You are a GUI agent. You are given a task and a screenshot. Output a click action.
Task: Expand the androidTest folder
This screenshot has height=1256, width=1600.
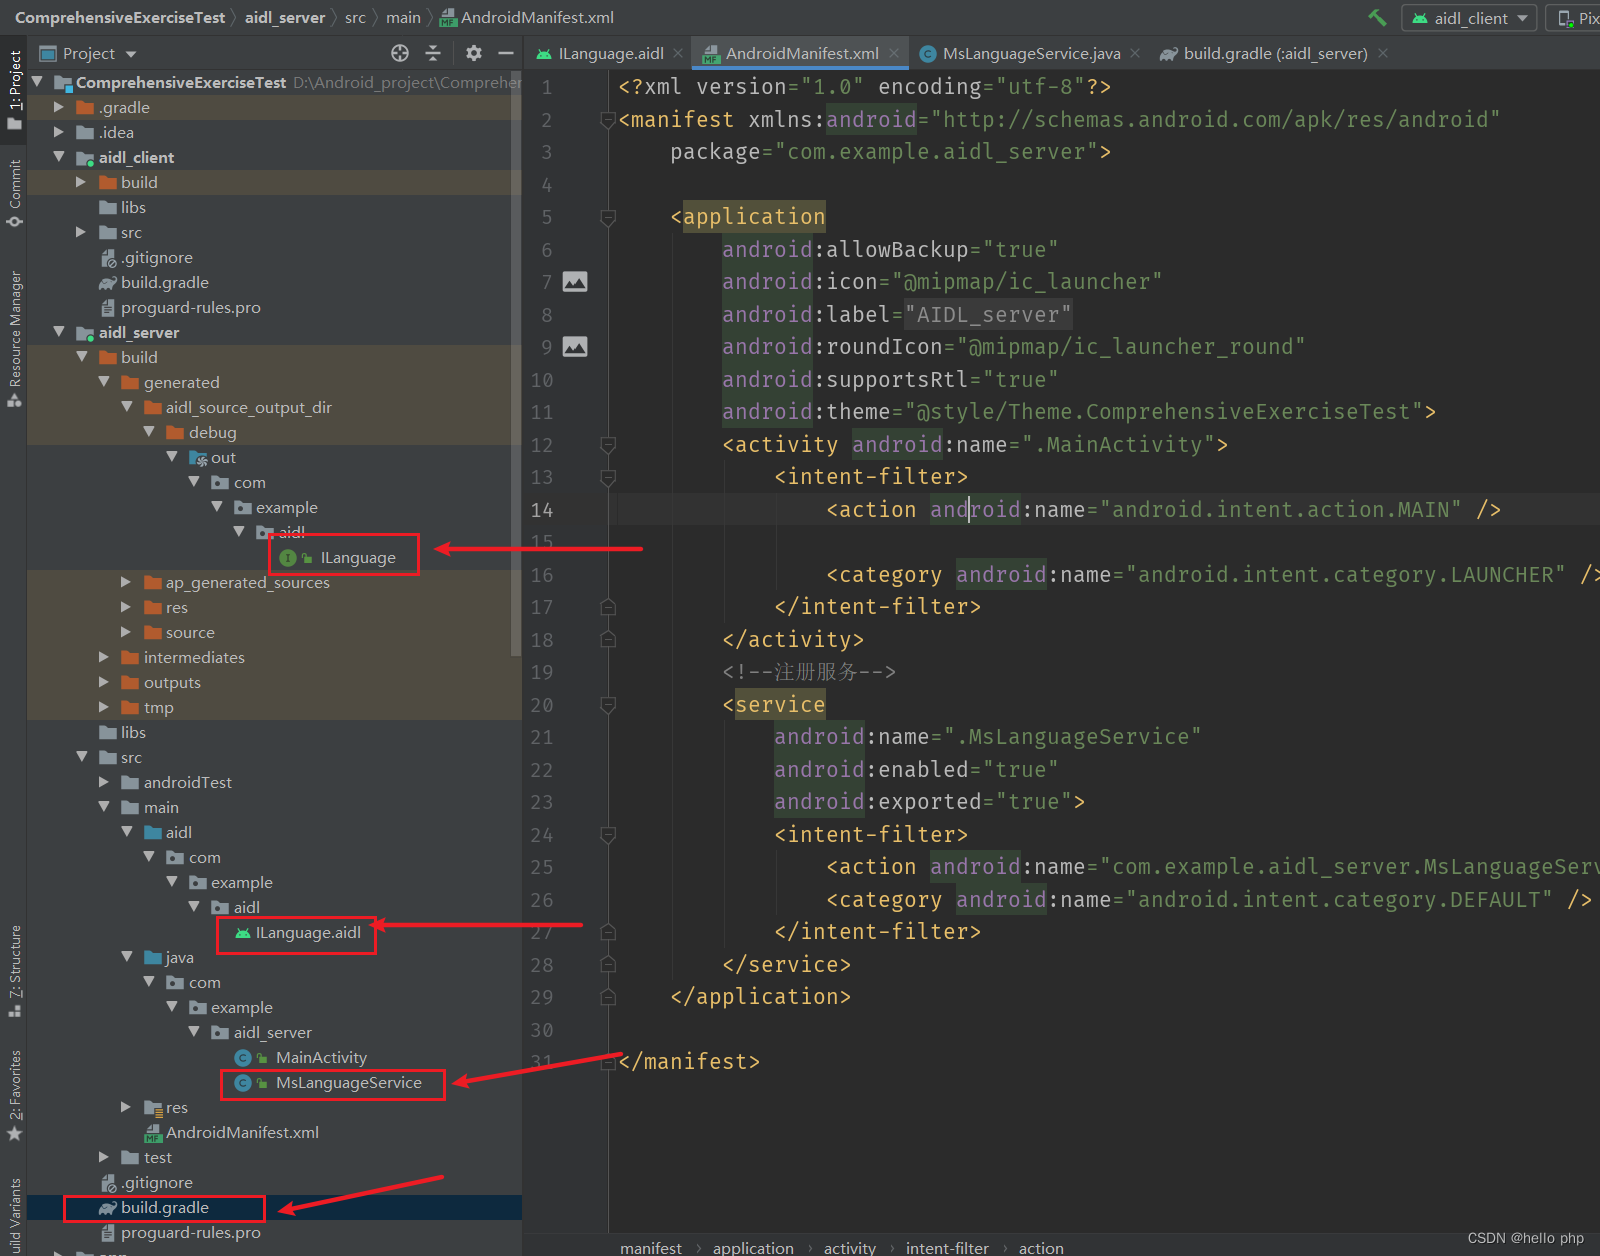point(104,782)
